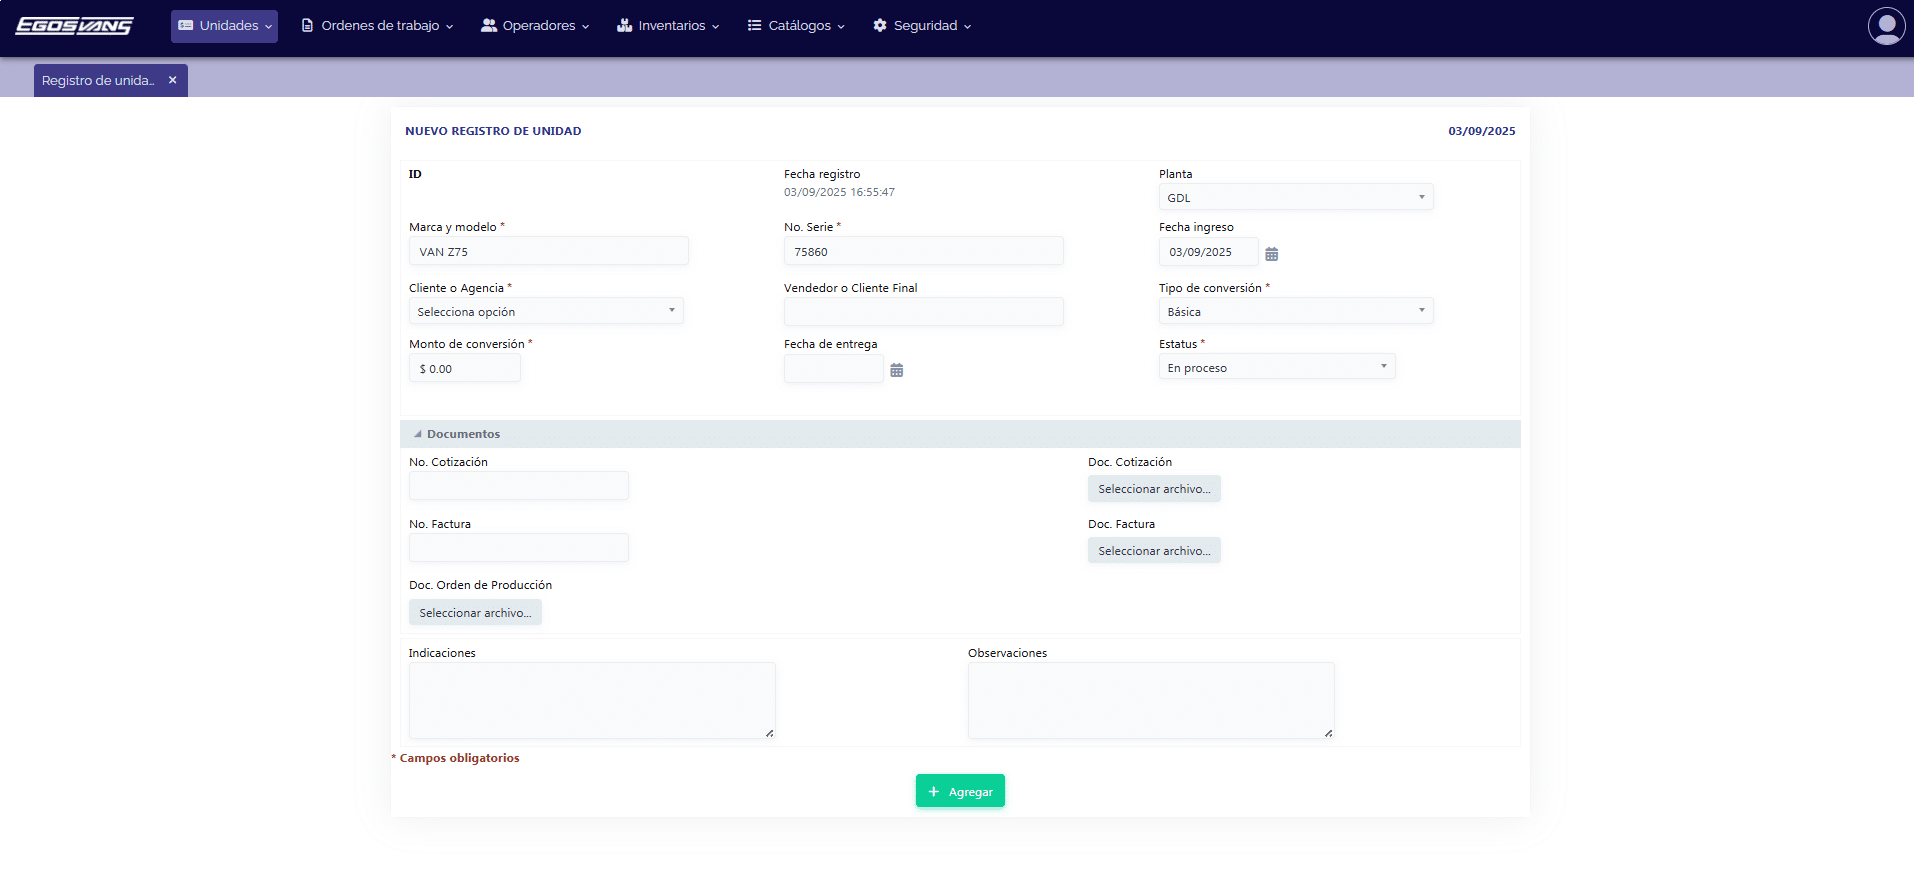Open the Estatus dropdown
The height and width of the screenshot is (894, 1914).
point(1276,367)
